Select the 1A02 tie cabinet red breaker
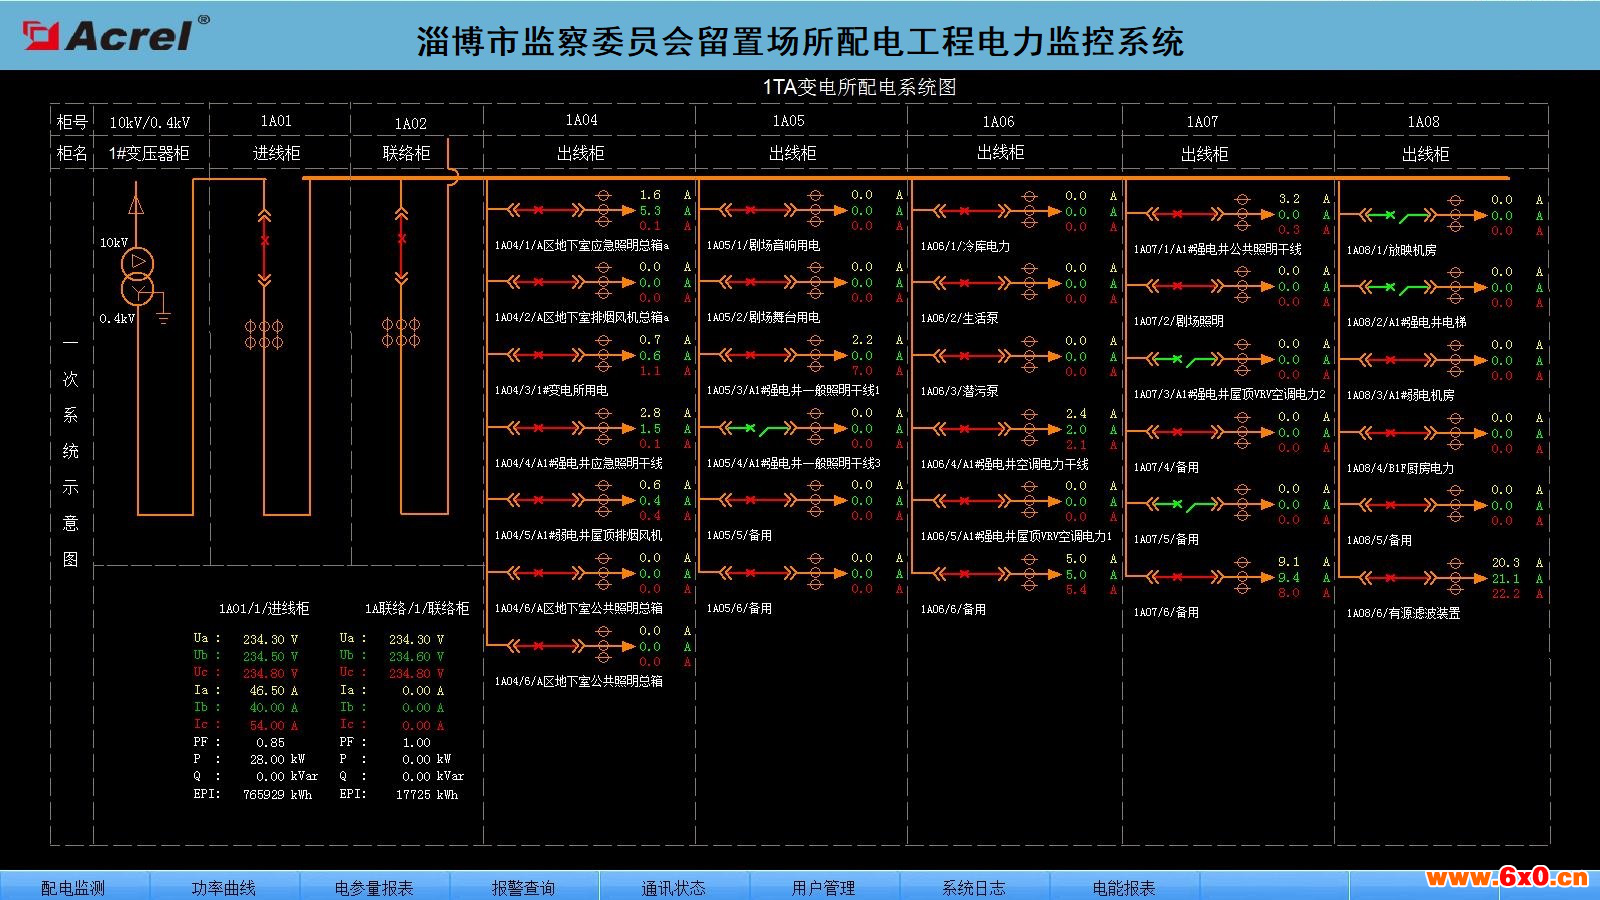Viewport: 1600px width, 900px height. click(x=402, y=239)
